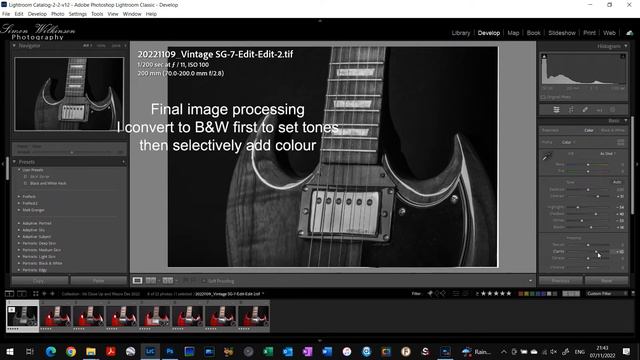The image size is (640, 360).
Task: Show main window display icon
Action: (x=9, y=293)
